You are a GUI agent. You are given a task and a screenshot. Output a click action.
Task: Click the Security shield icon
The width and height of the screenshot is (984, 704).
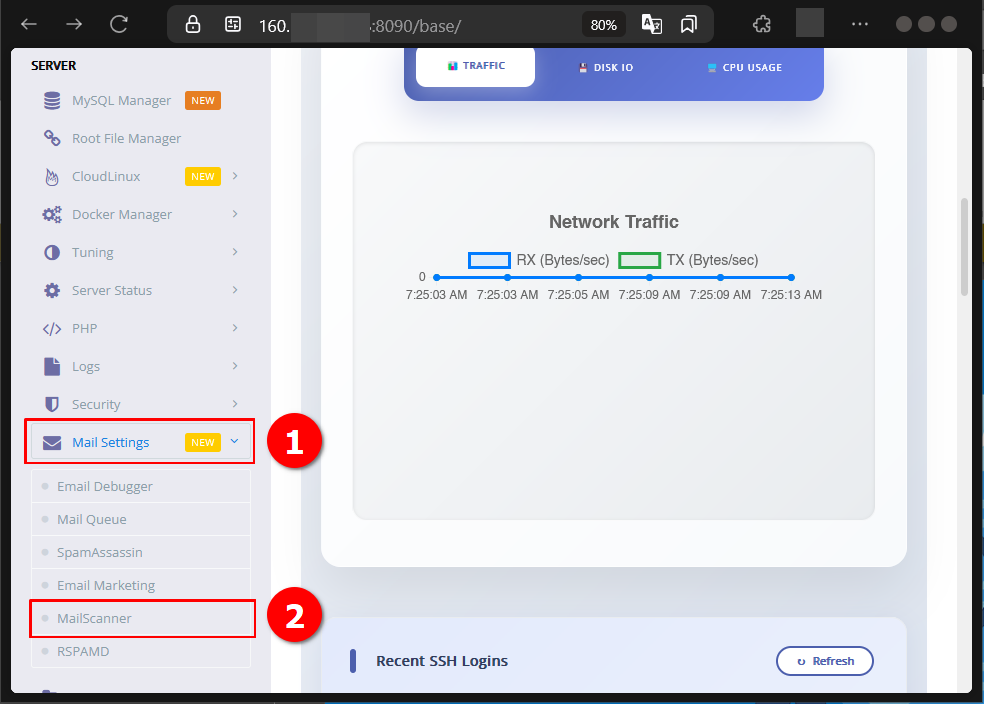pyautogui.click(x=52, y=404)
